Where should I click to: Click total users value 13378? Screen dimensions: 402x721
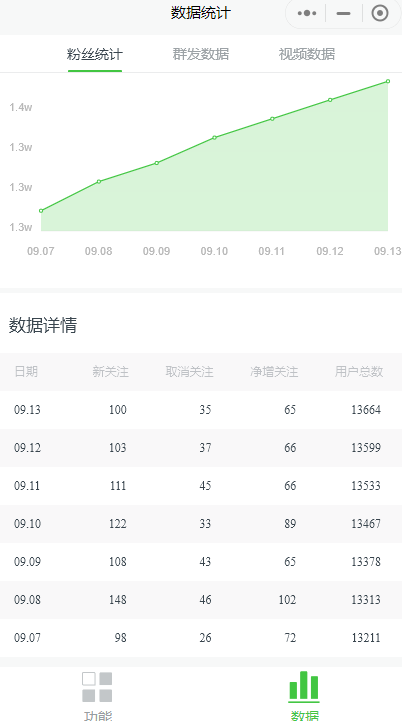[x=366, y=562]
